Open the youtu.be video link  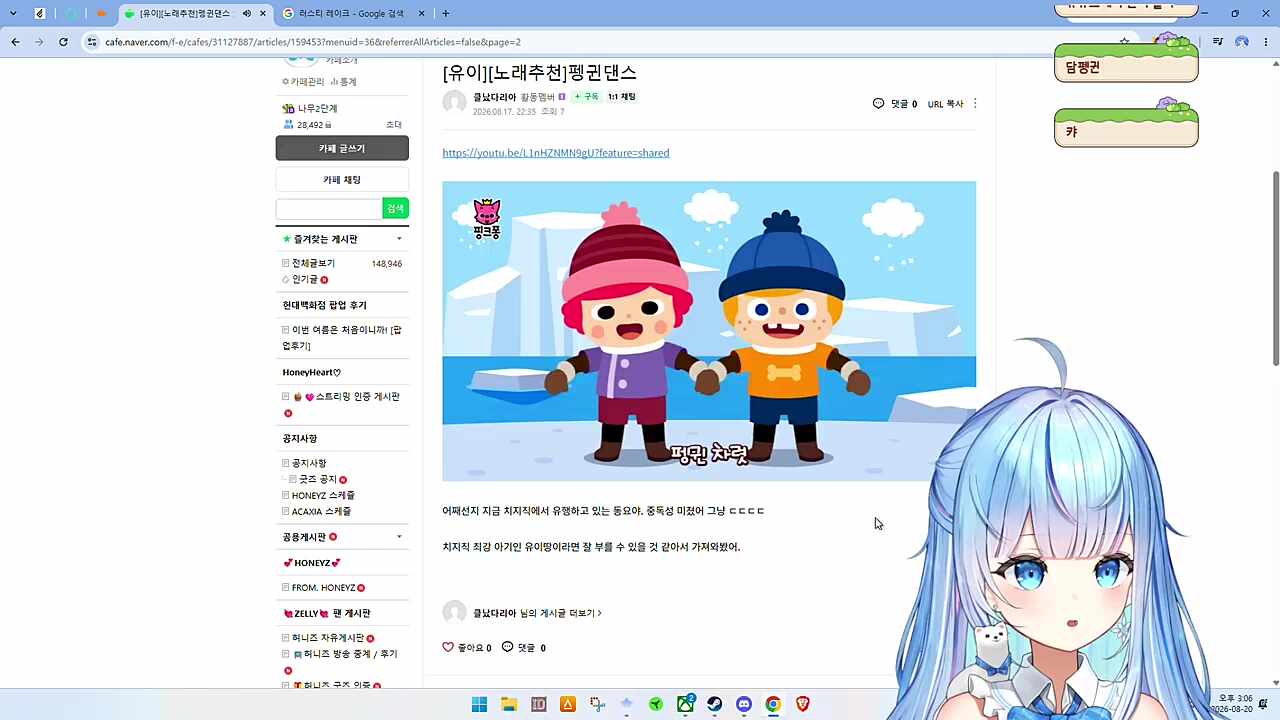[556, 153]
